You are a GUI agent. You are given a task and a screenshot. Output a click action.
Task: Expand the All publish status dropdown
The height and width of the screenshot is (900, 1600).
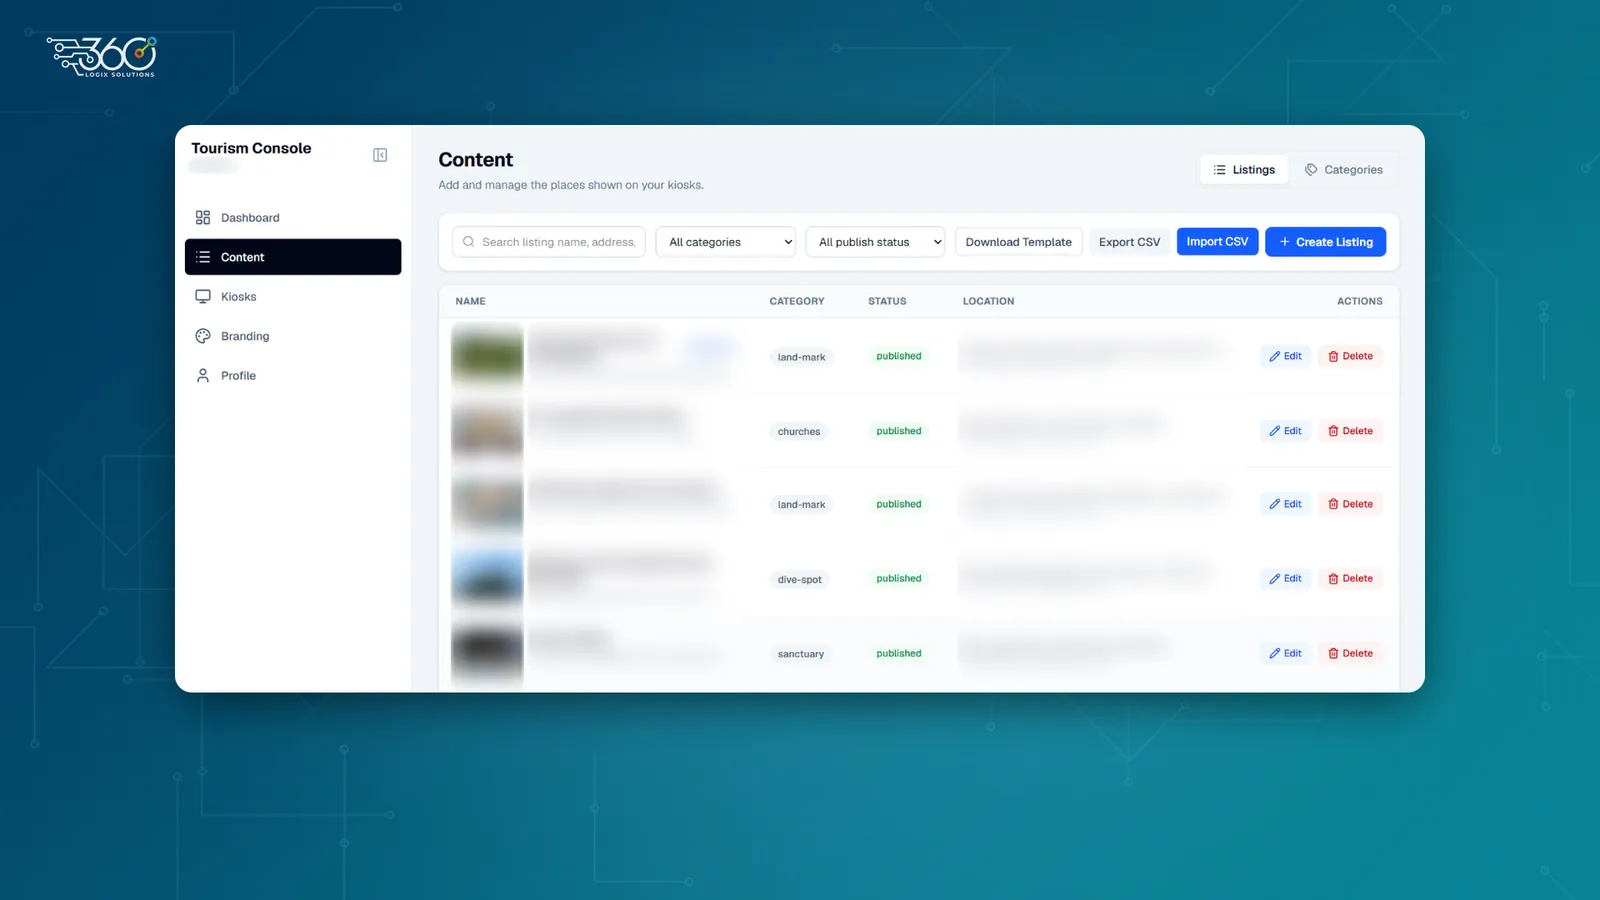pos(875,242)
